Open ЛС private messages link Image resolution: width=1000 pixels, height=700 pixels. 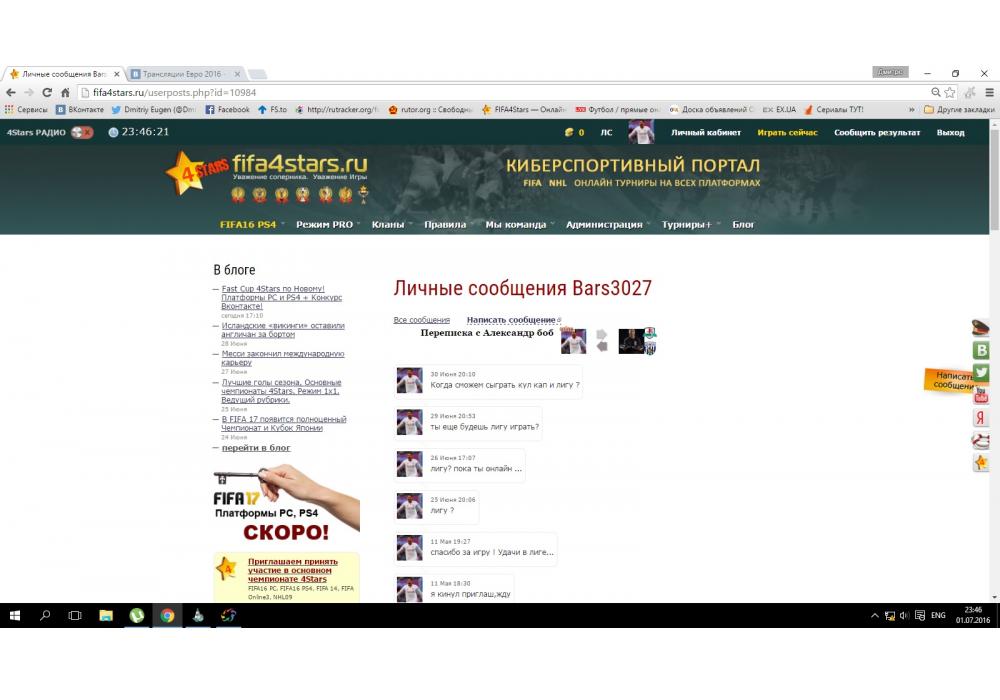607,133
